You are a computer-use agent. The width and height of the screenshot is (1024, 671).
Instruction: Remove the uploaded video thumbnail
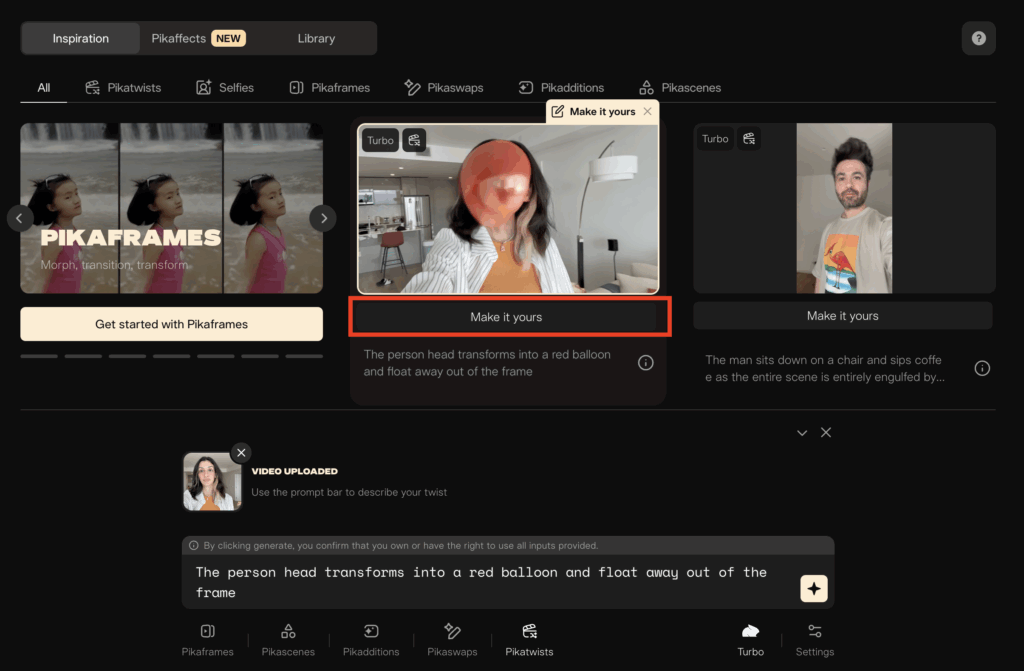point(241,453)
